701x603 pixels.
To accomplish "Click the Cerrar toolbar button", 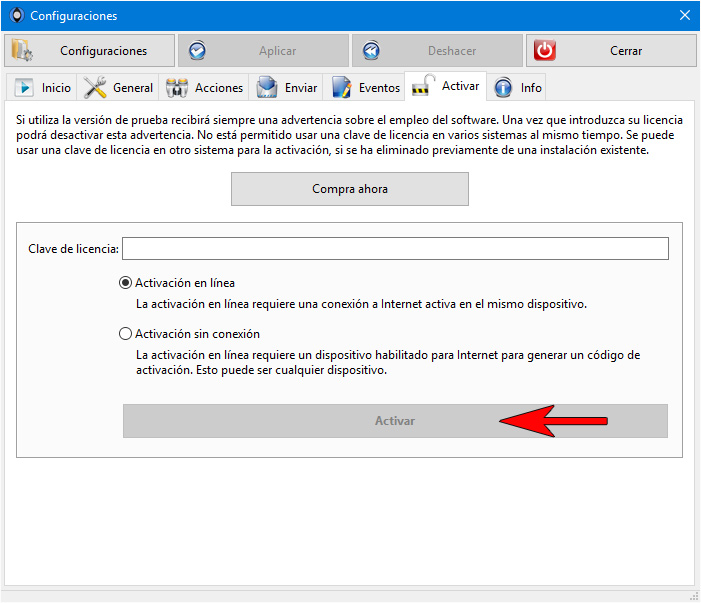I will point(611,51).
